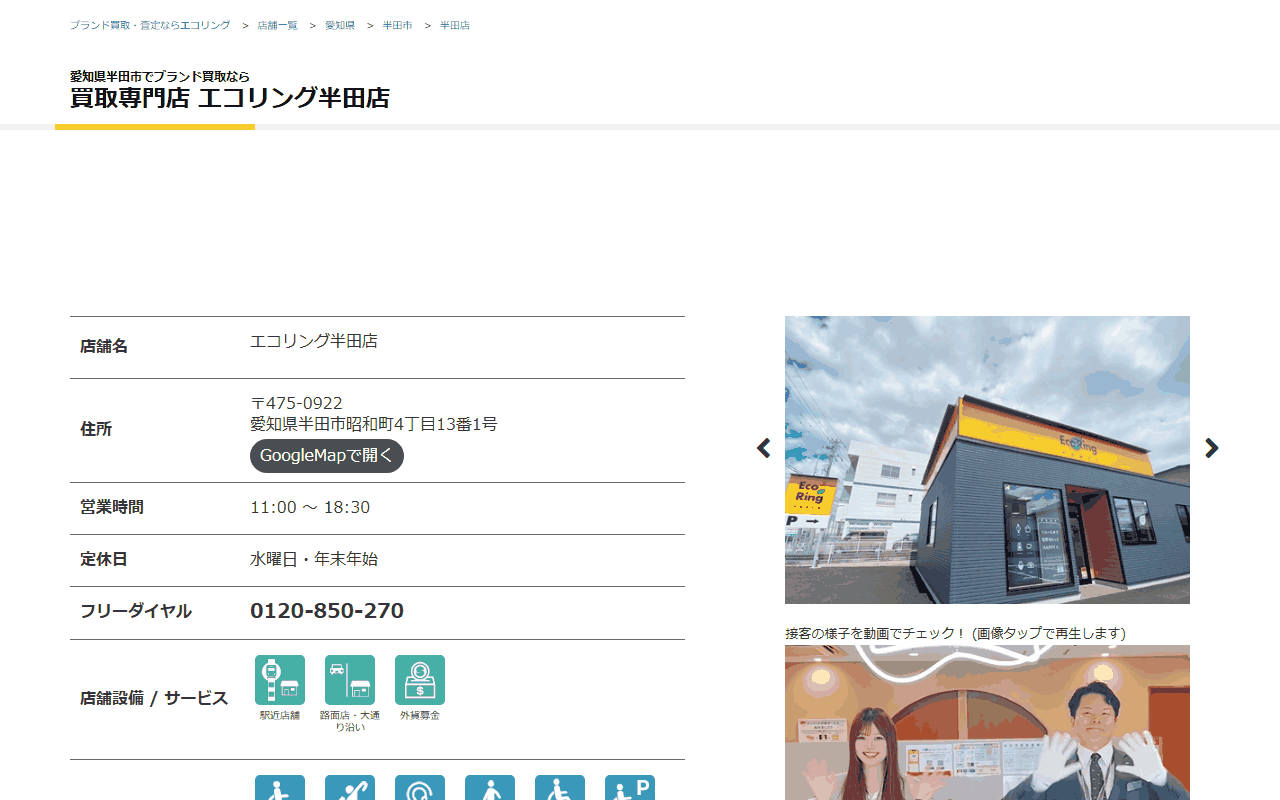Click the 駅近店舗 station-nearby store icon
The height and width of the screenshot is (800, 1280).
280,680
